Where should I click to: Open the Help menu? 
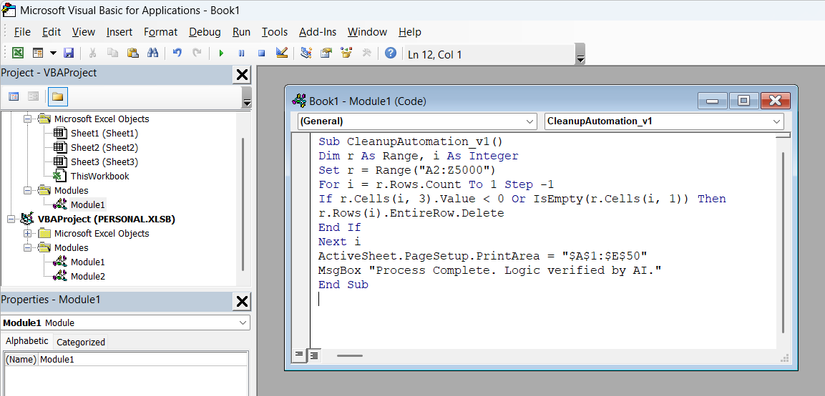(410, 32)
